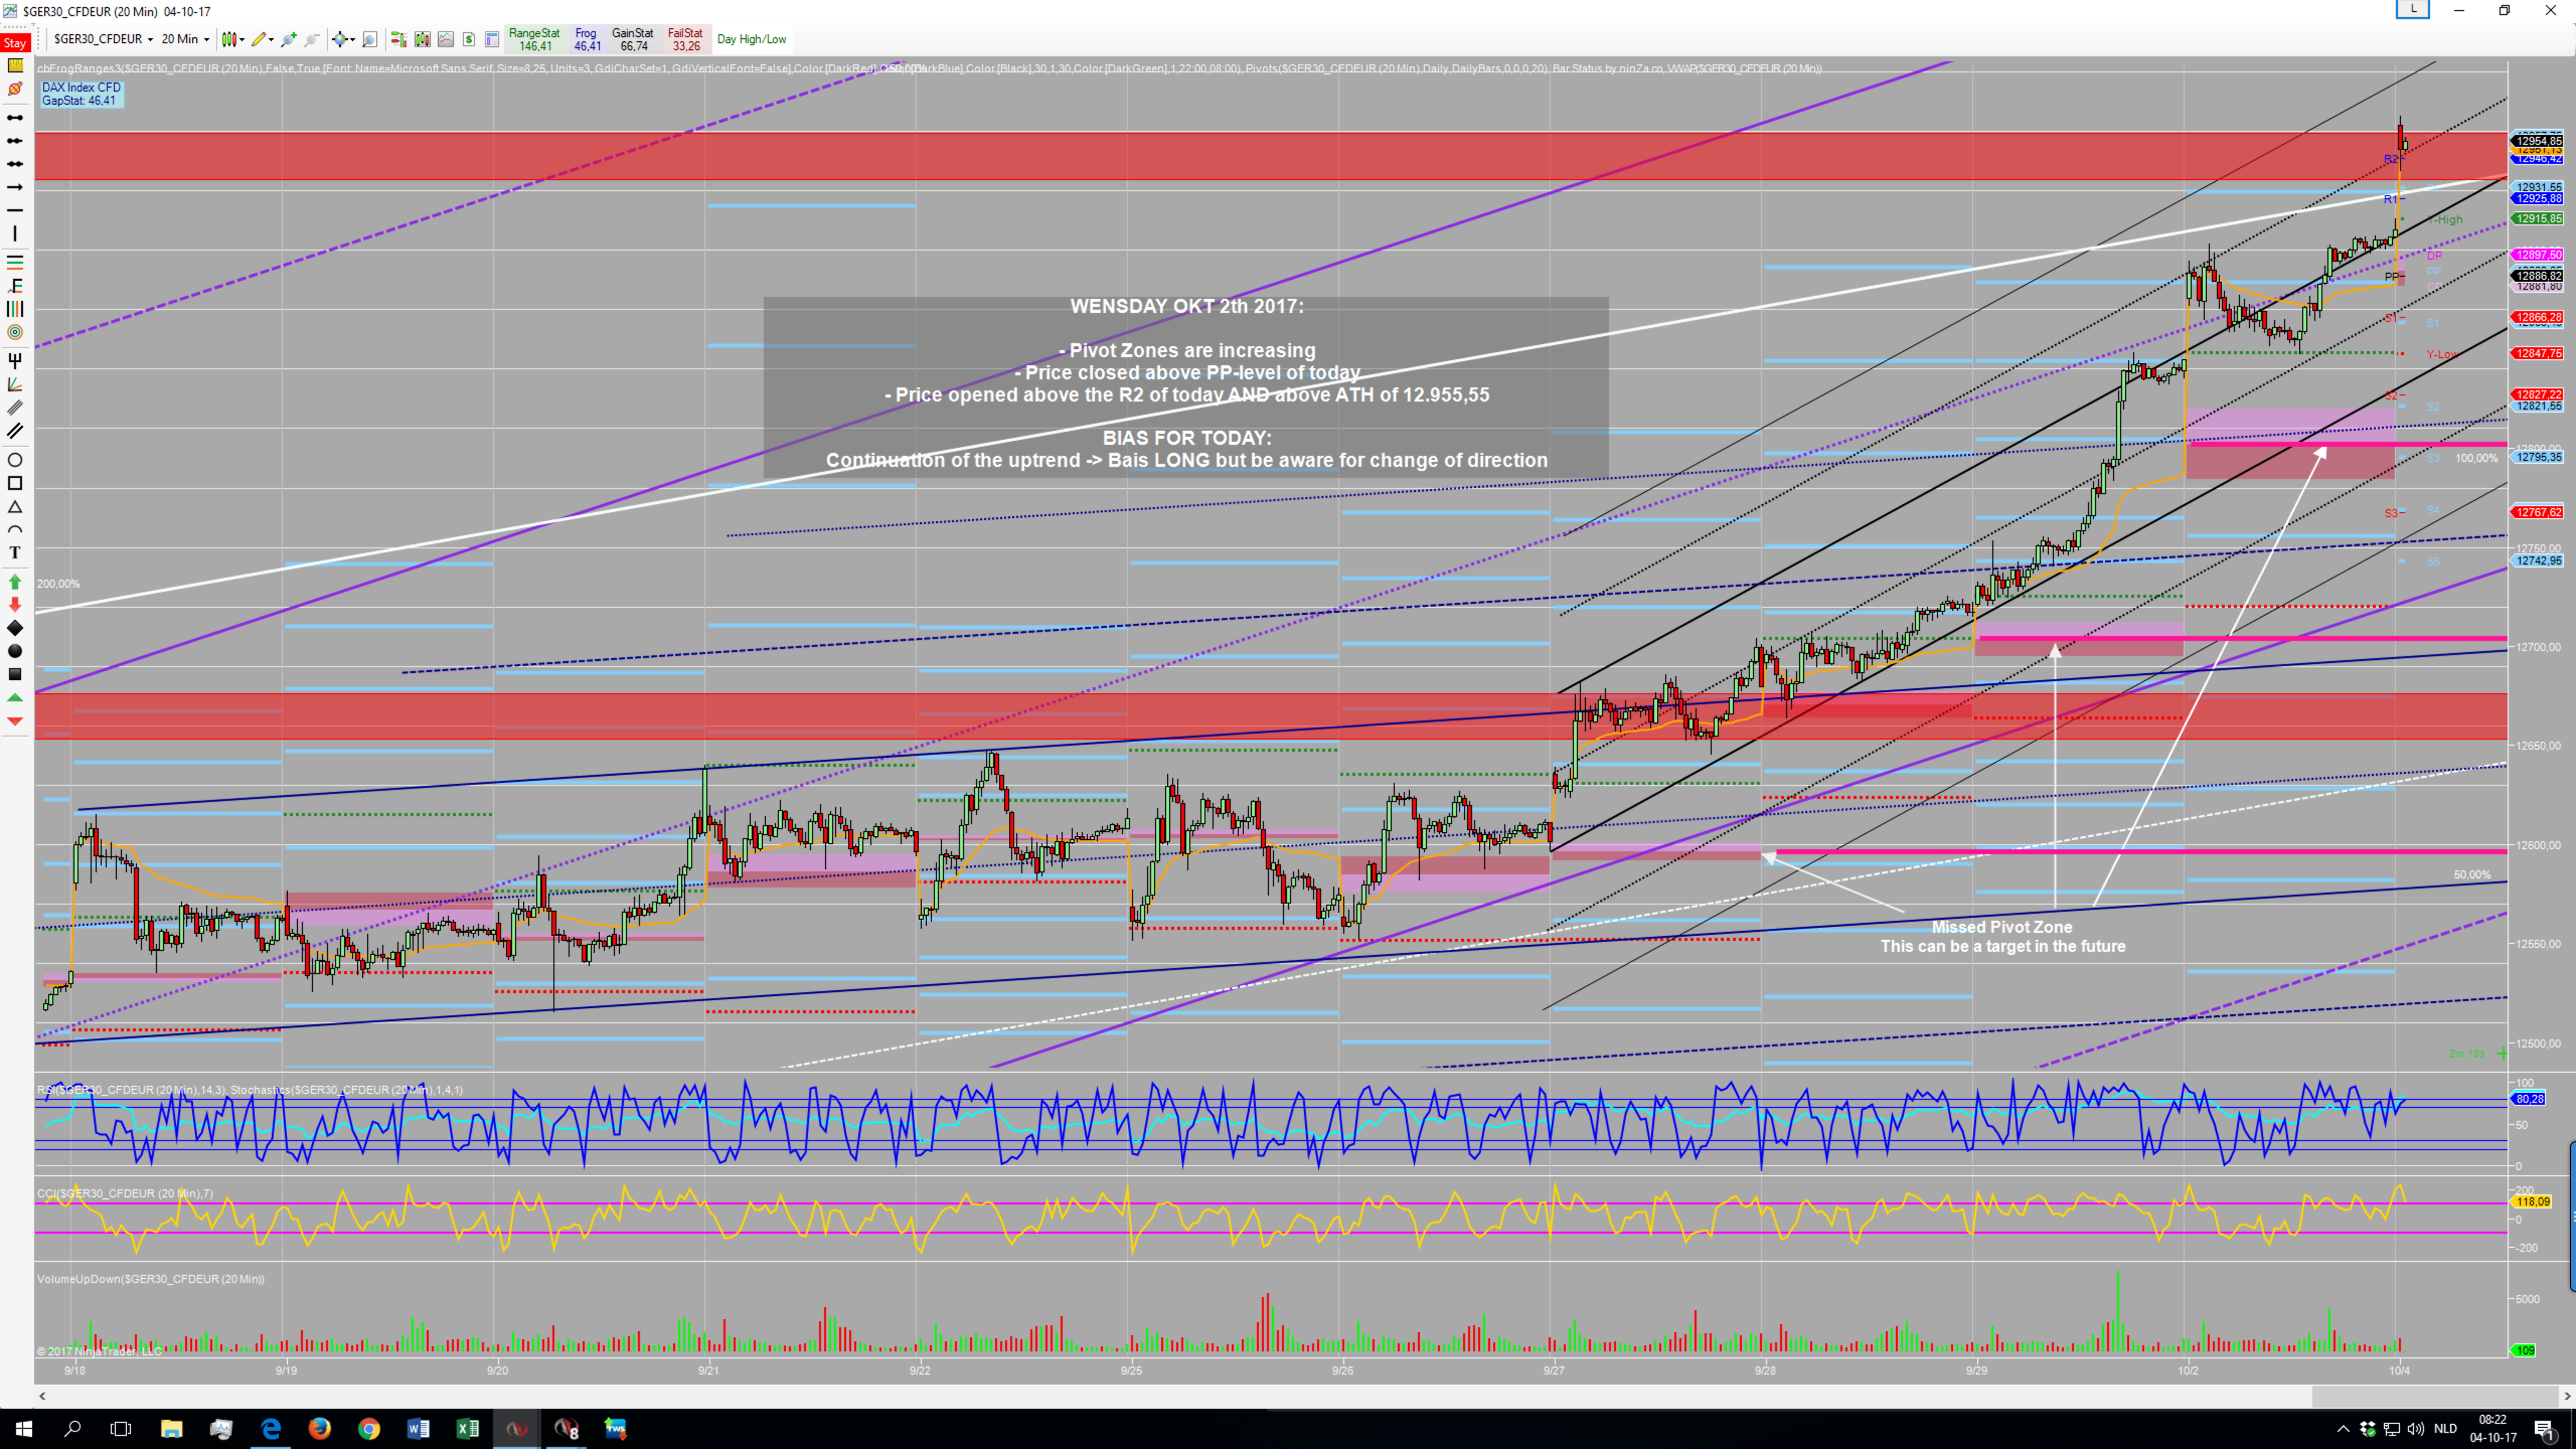Select the line drawing tool
Viewport: 2576px width, 1449px height.
click(x=15, y=118)
